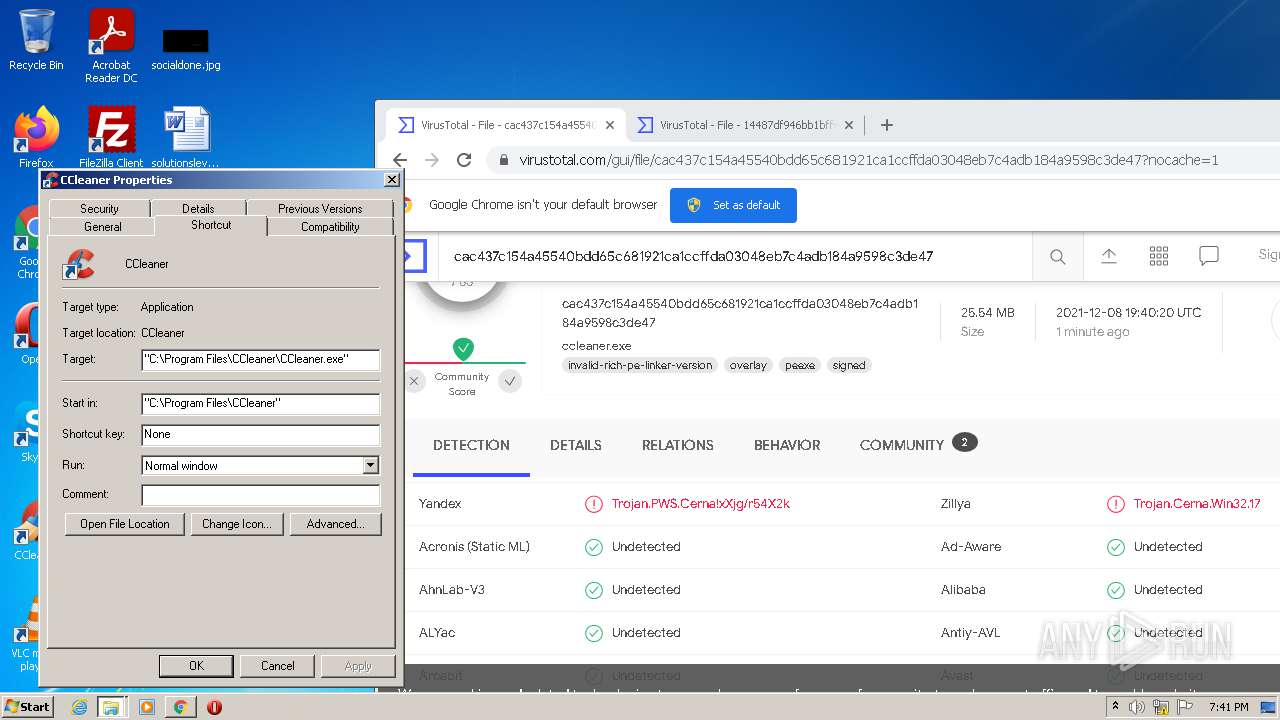Reload the VirusTotal page

(464, 160)
